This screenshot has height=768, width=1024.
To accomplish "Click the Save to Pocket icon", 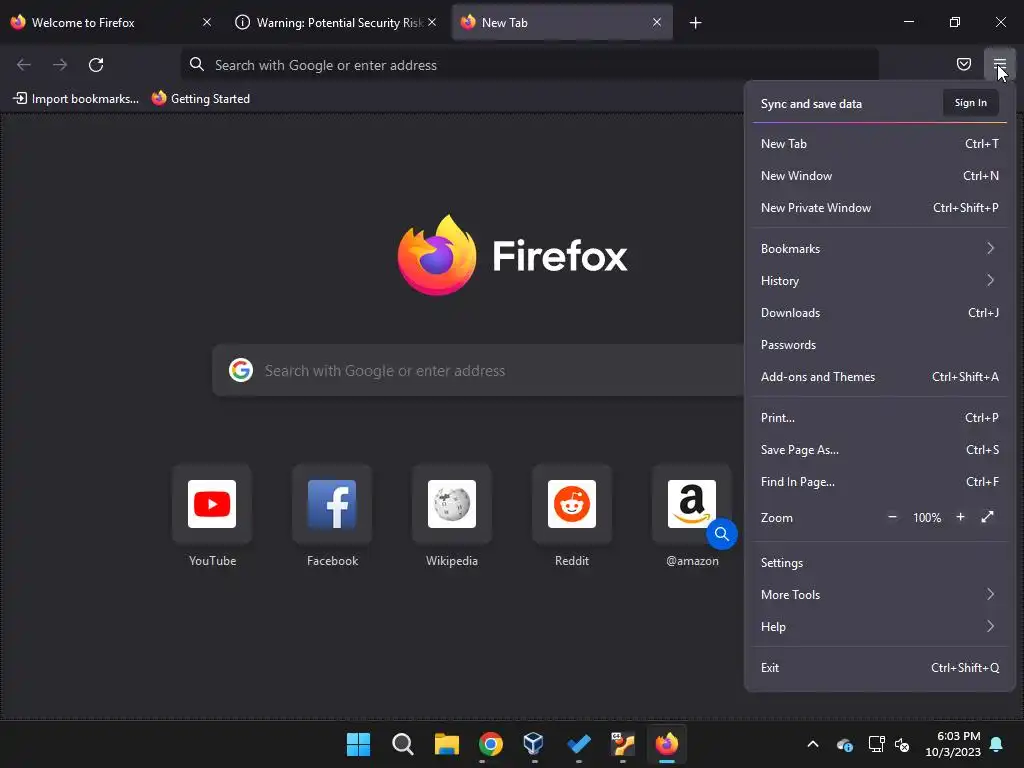I will coord(963,64).
